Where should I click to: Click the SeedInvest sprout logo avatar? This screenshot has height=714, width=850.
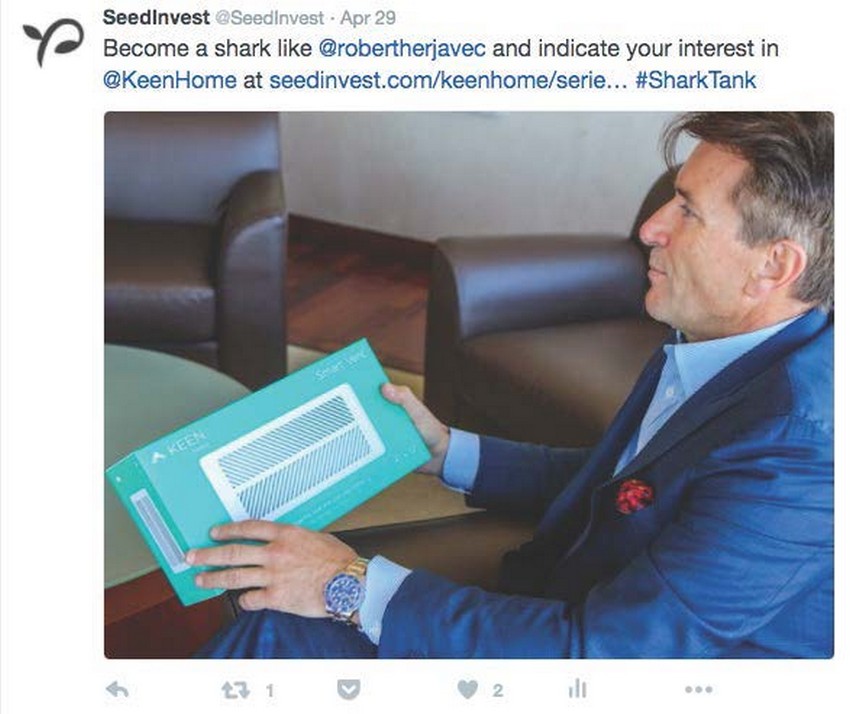tap(50, 40)
